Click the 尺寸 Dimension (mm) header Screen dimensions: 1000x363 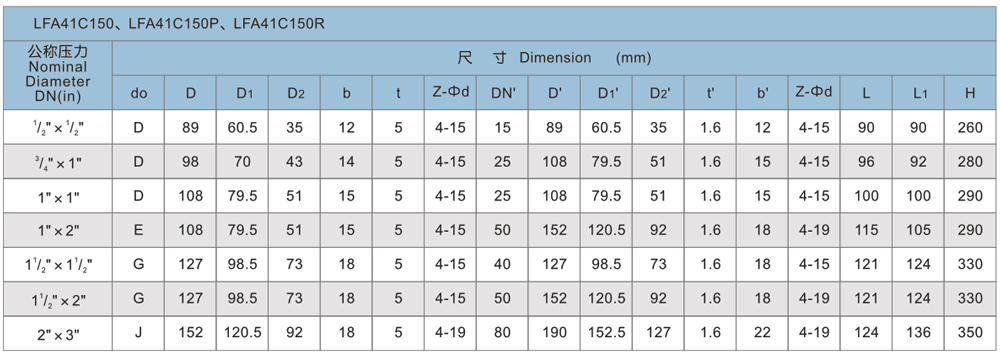pos(554,58)
